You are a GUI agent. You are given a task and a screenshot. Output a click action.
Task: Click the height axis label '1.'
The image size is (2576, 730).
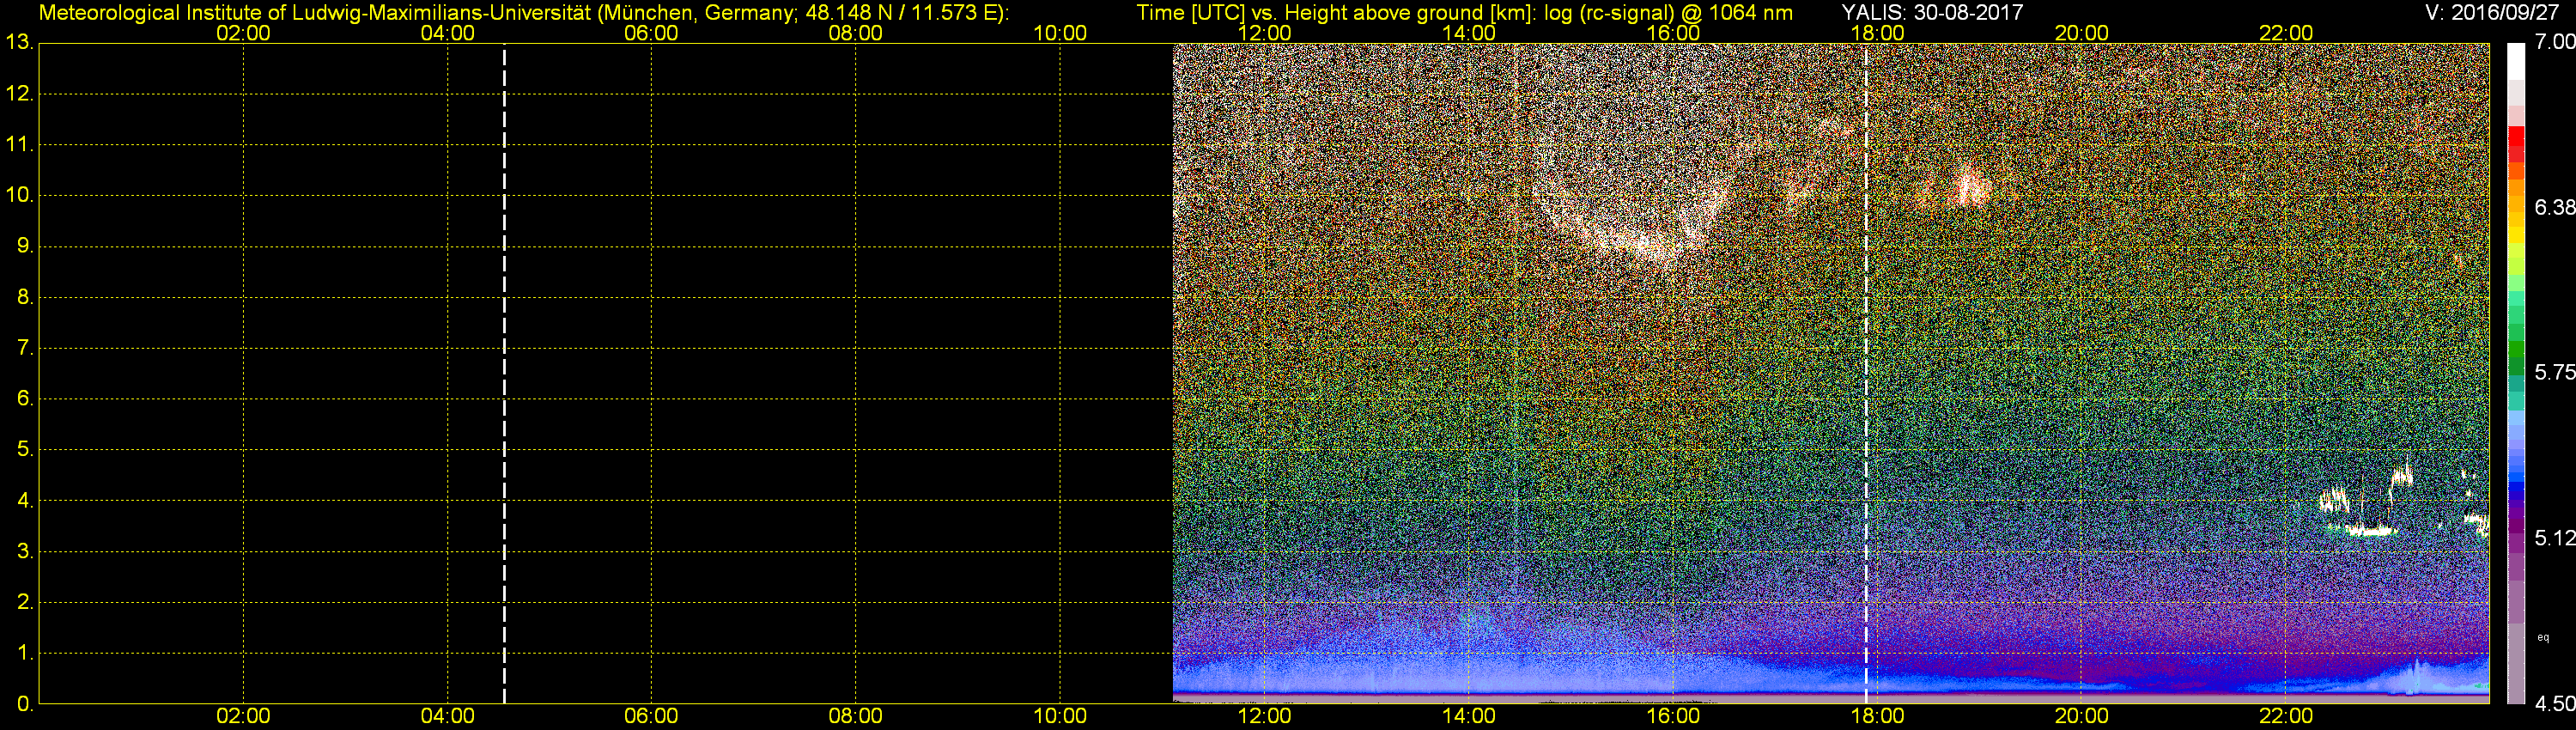click(x=24, y=653)
